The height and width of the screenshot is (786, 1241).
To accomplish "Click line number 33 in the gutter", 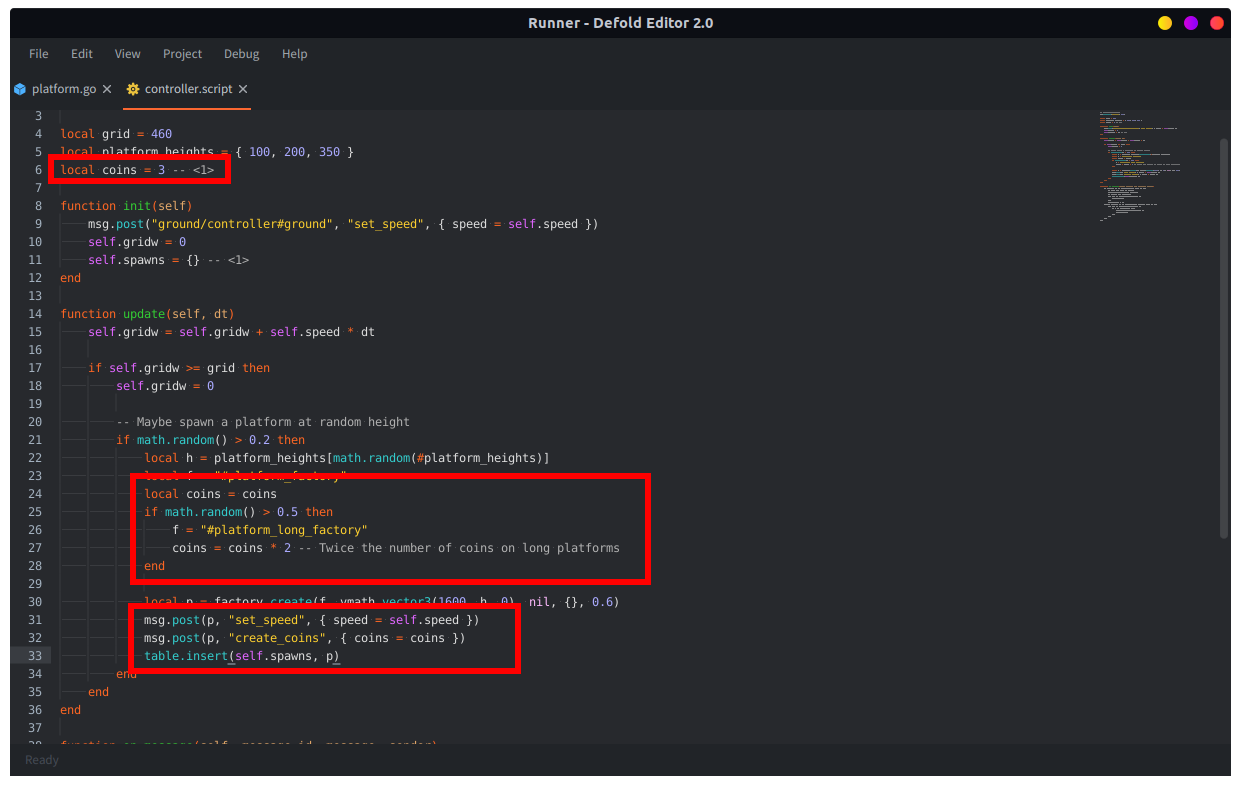I will tap(36, 656).
